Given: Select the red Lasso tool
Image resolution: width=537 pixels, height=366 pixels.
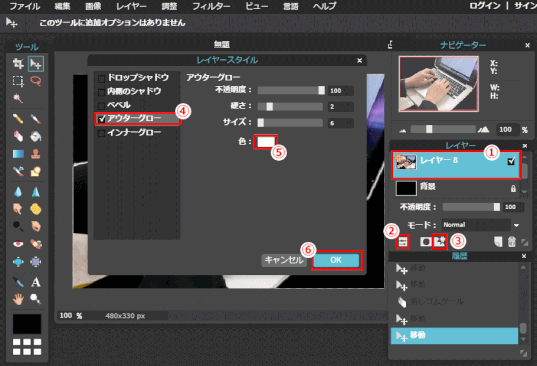Looking at the screenshot, I should (36, 81).
